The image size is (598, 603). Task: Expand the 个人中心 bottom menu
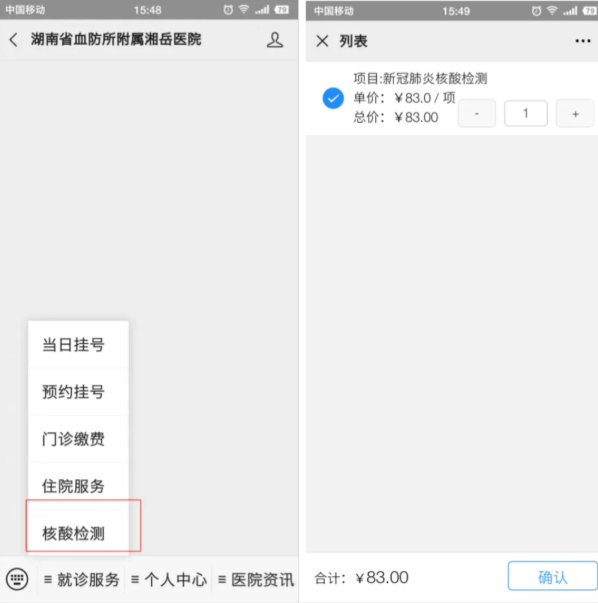point(168,579)
